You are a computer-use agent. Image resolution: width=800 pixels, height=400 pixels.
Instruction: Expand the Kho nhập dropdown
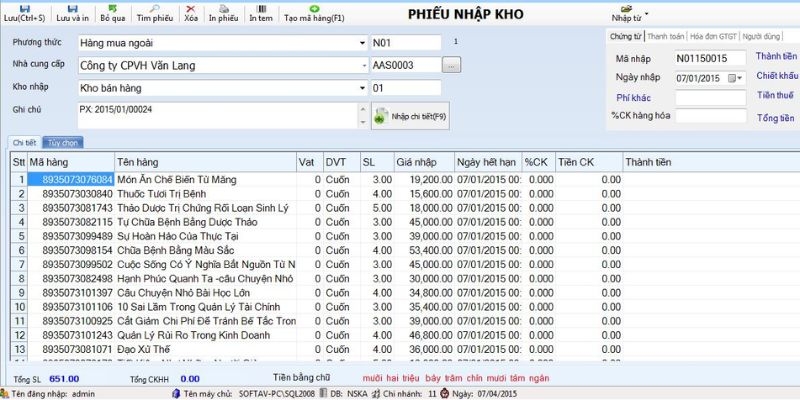362,88
